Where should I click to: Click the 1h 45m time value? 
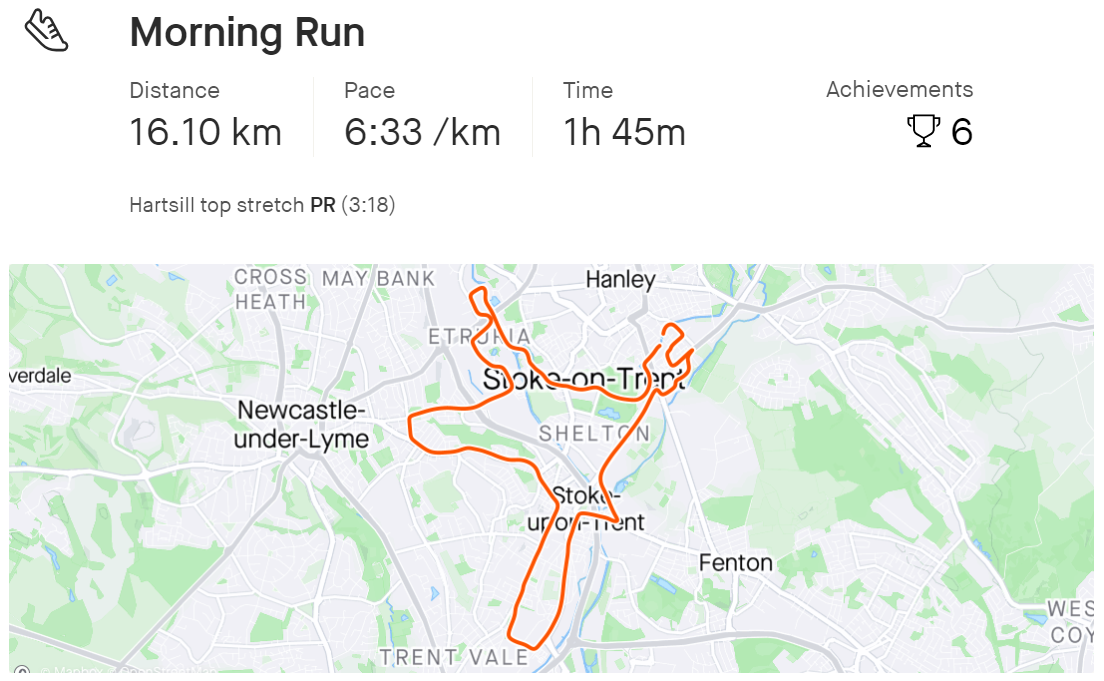click(x=624, y=132)
